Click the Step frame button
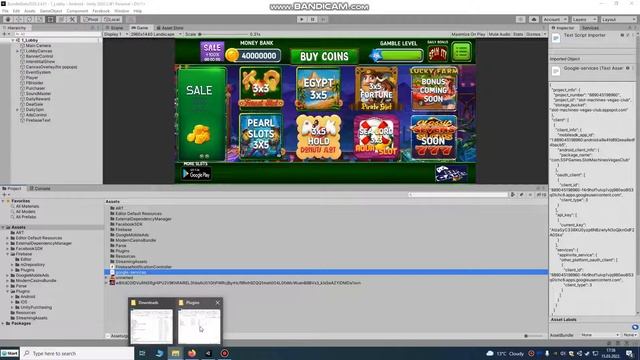 [x=323, y=19]
